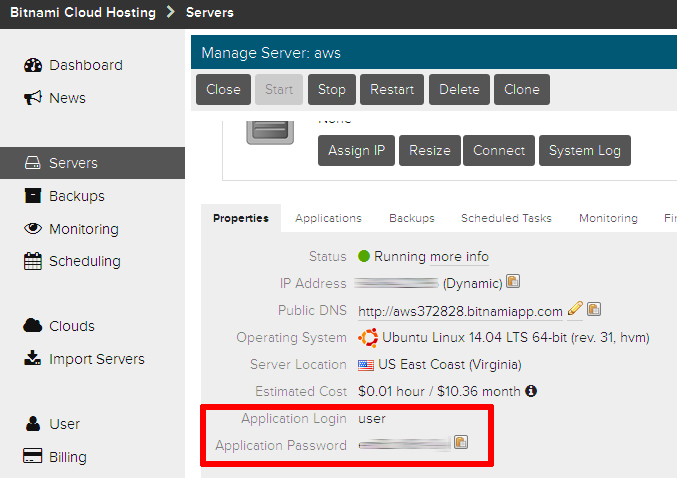Image resolution: width=677 pixels, height=478 pixels.
Task: Switch to the Properties tab
Action: pyautogui.click(x=241, y=218)
